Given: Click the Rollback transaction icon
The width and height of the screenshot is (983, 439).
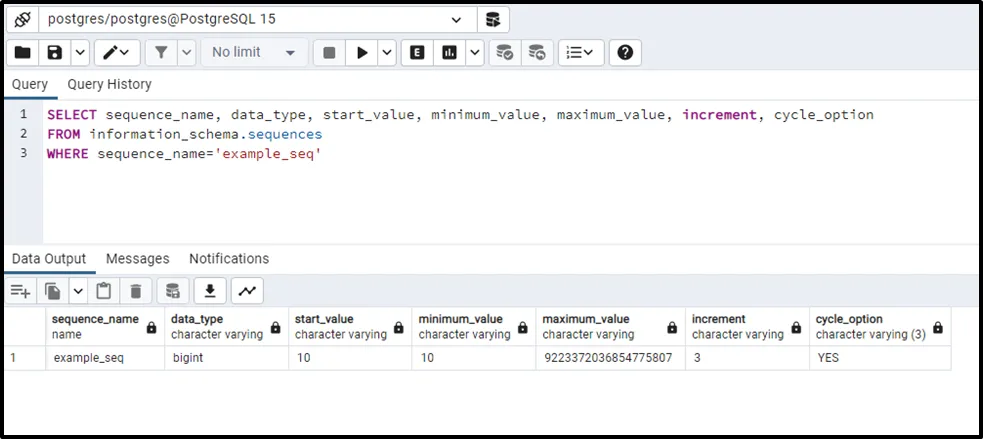Looking at the screenshot, I should (537, 53).
